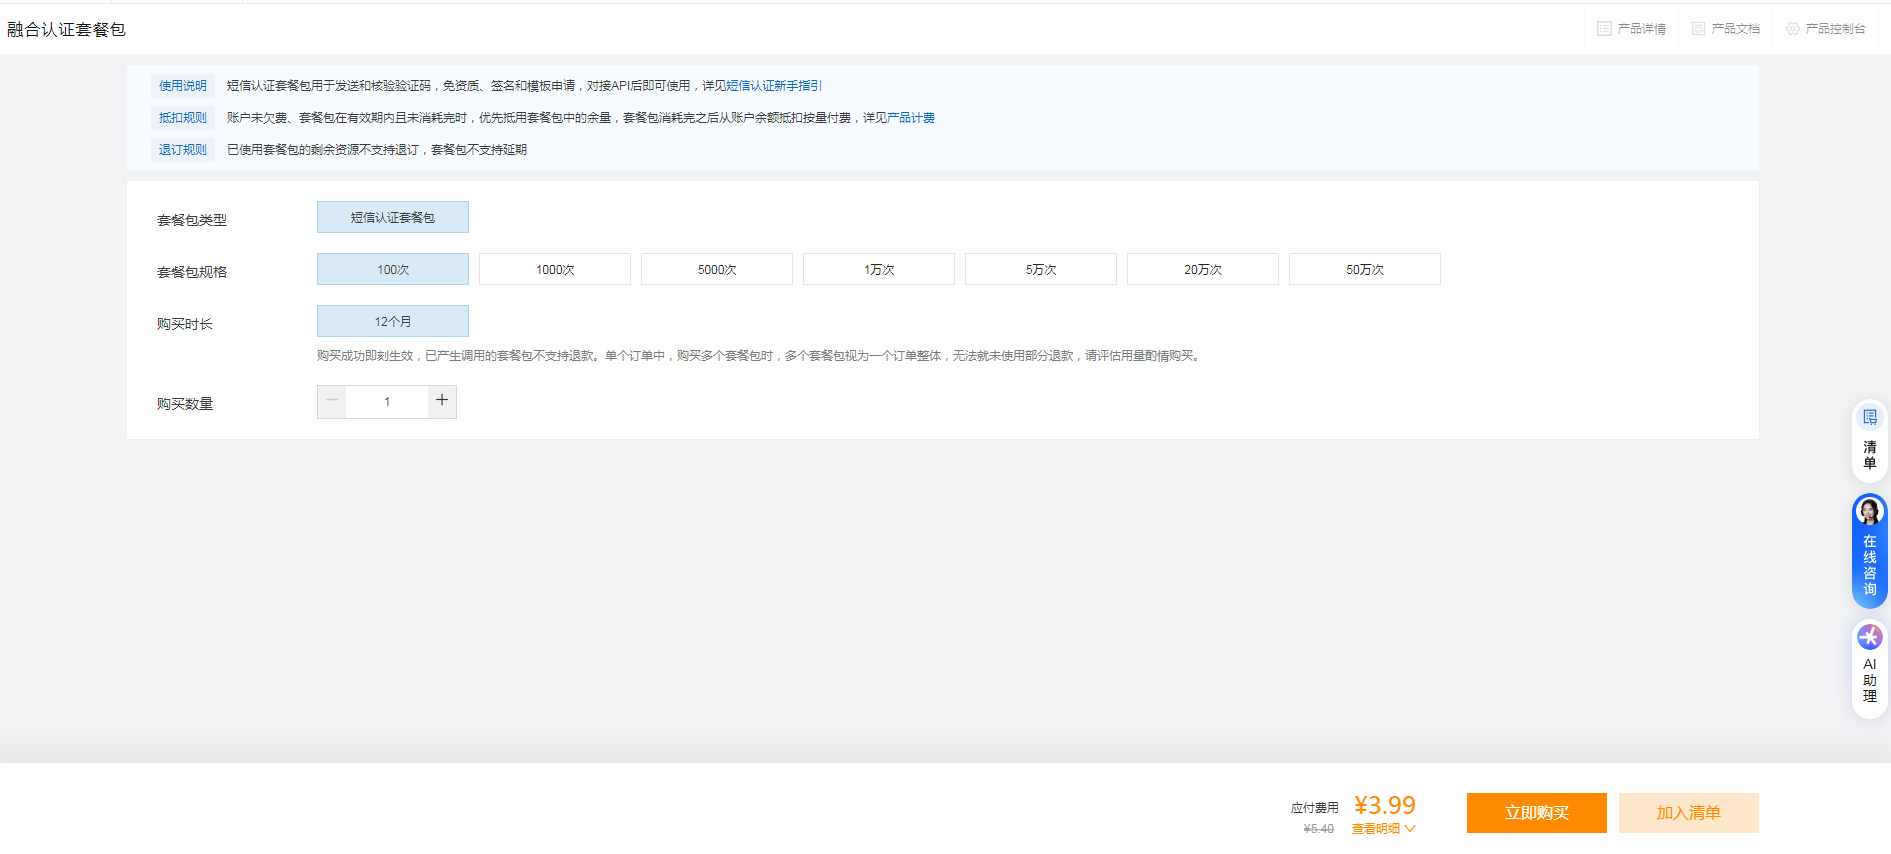Click the 立即购买 button
This screenshot has width=1891, height=854.
pos(1536,813)
